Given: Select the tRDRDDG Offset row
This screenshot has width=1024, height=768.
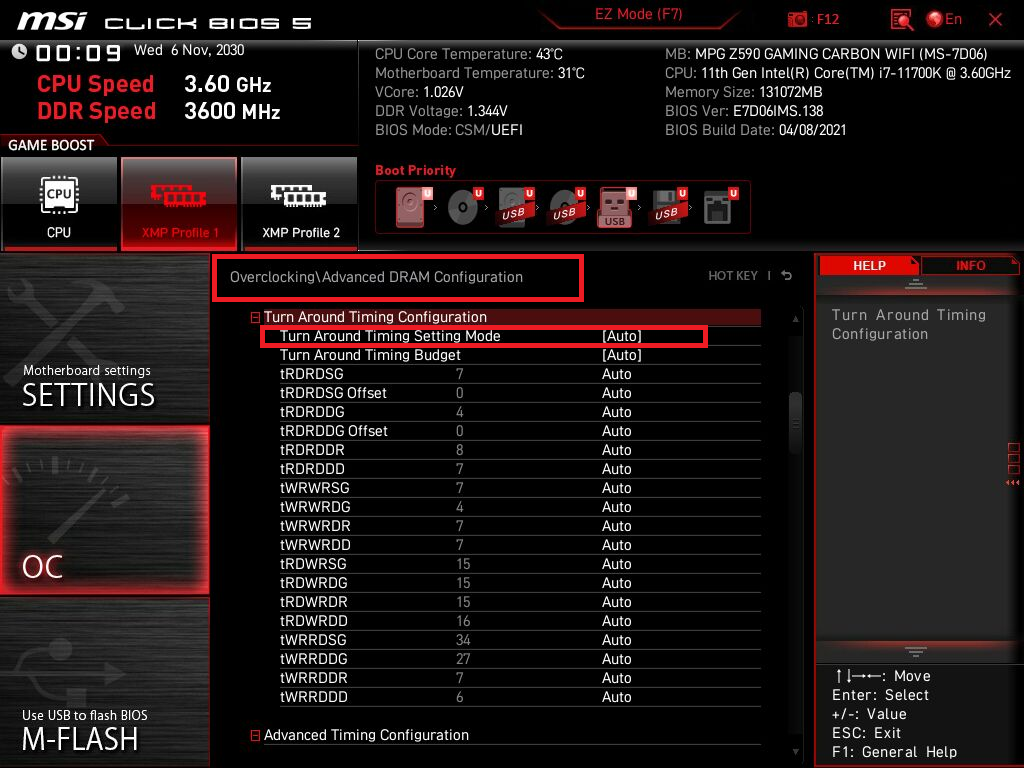Looking at the screenshot, I should point(520,431).
